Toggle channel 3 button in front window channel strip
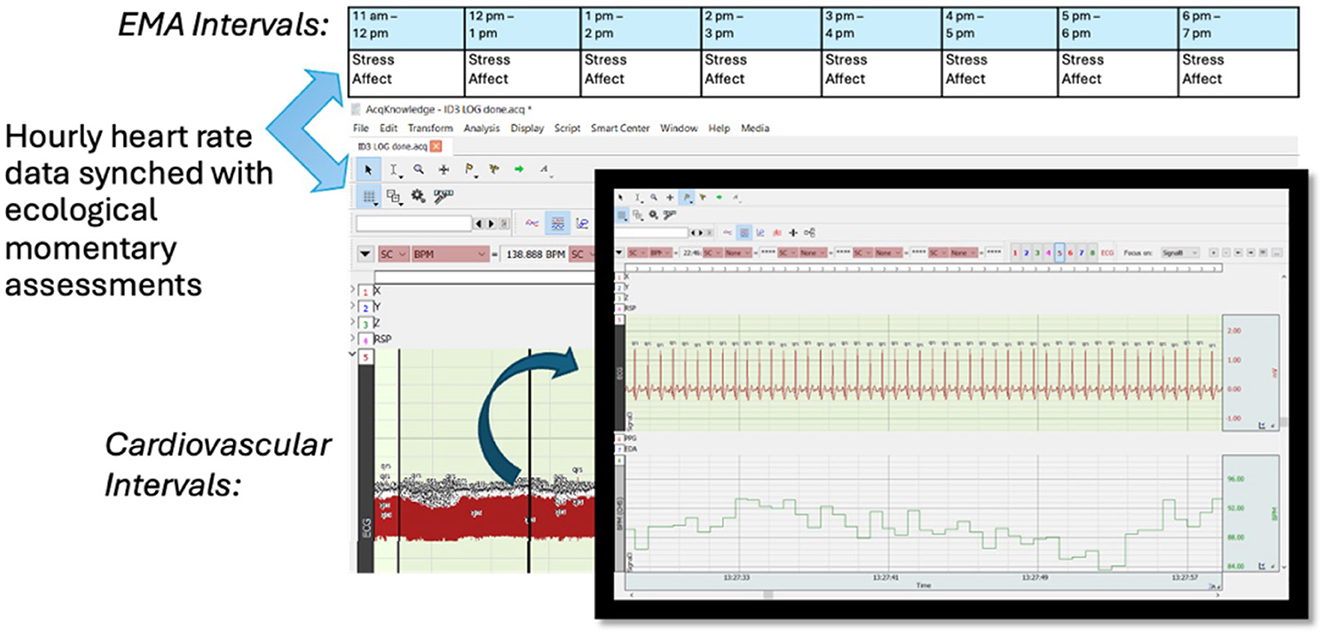 (x=1037, y=253)
